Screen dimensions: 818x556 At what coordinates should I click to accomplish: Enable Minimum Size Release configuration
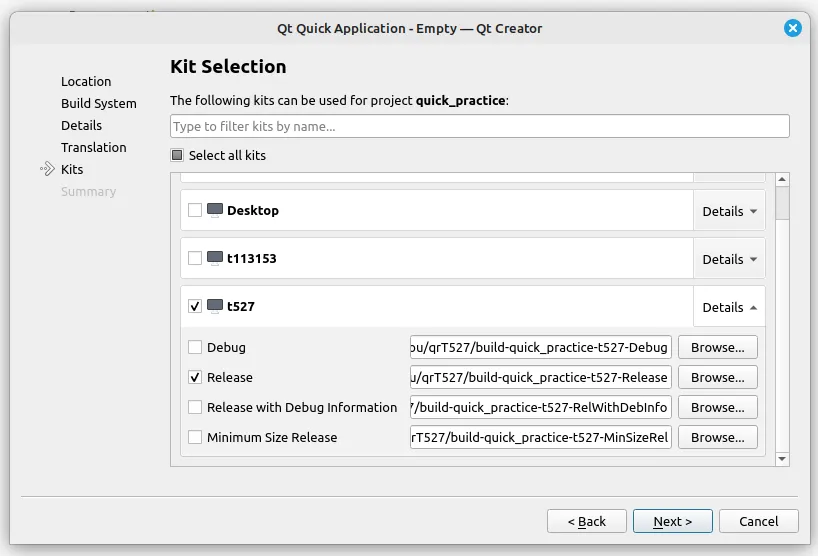pos(195,437)
